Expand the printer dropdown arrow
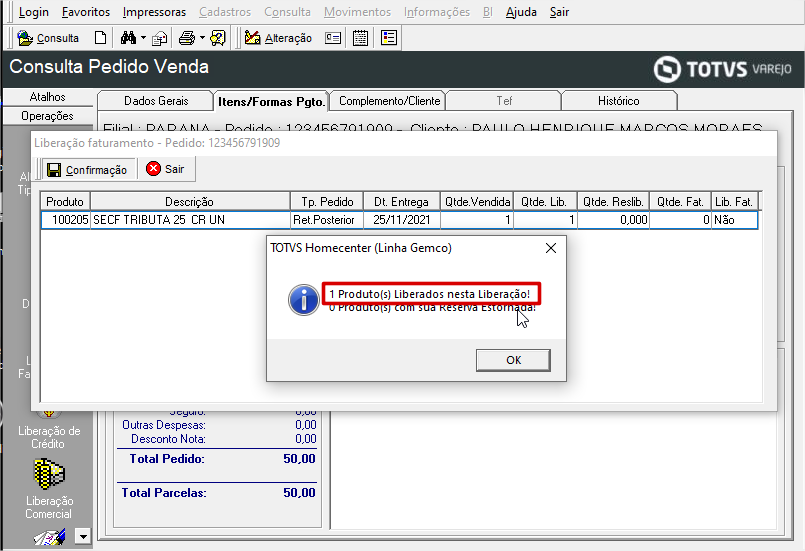The width and height of the screenshot is (805, 551). (202, 38)
